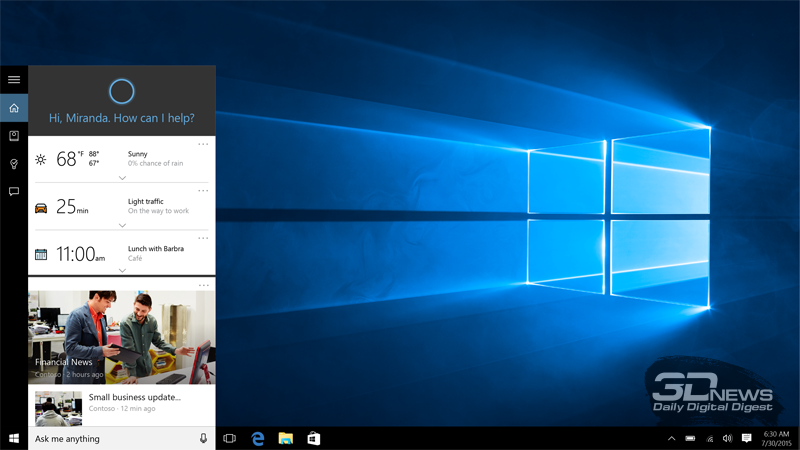The width and height of the screenshot is (800, 450).
Task: Open the Cortana hamburger menu
Action: click(14, 80)
